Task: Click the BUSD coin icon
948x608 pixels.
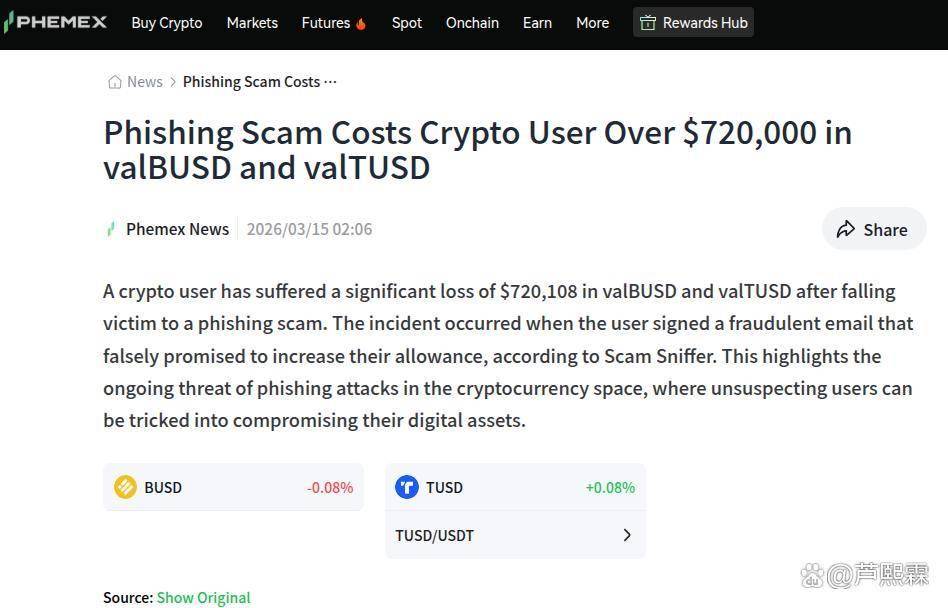Action: click(125, 487)
